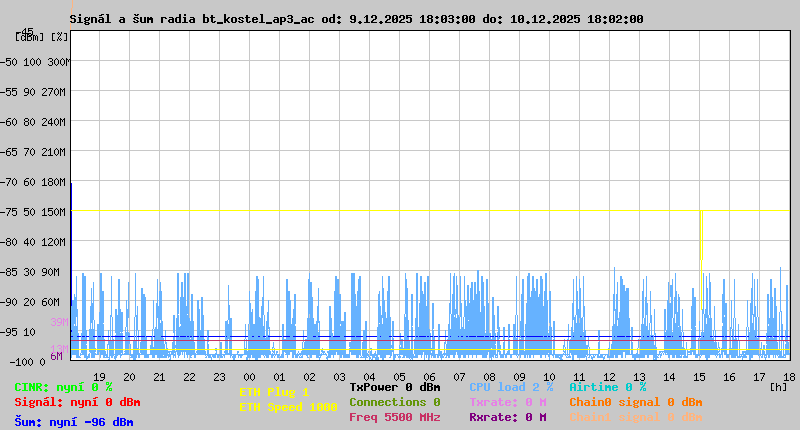This screenshot has height=430, width=800.
Task: Select the Txrate legend entry
Action: click(507, 402)
